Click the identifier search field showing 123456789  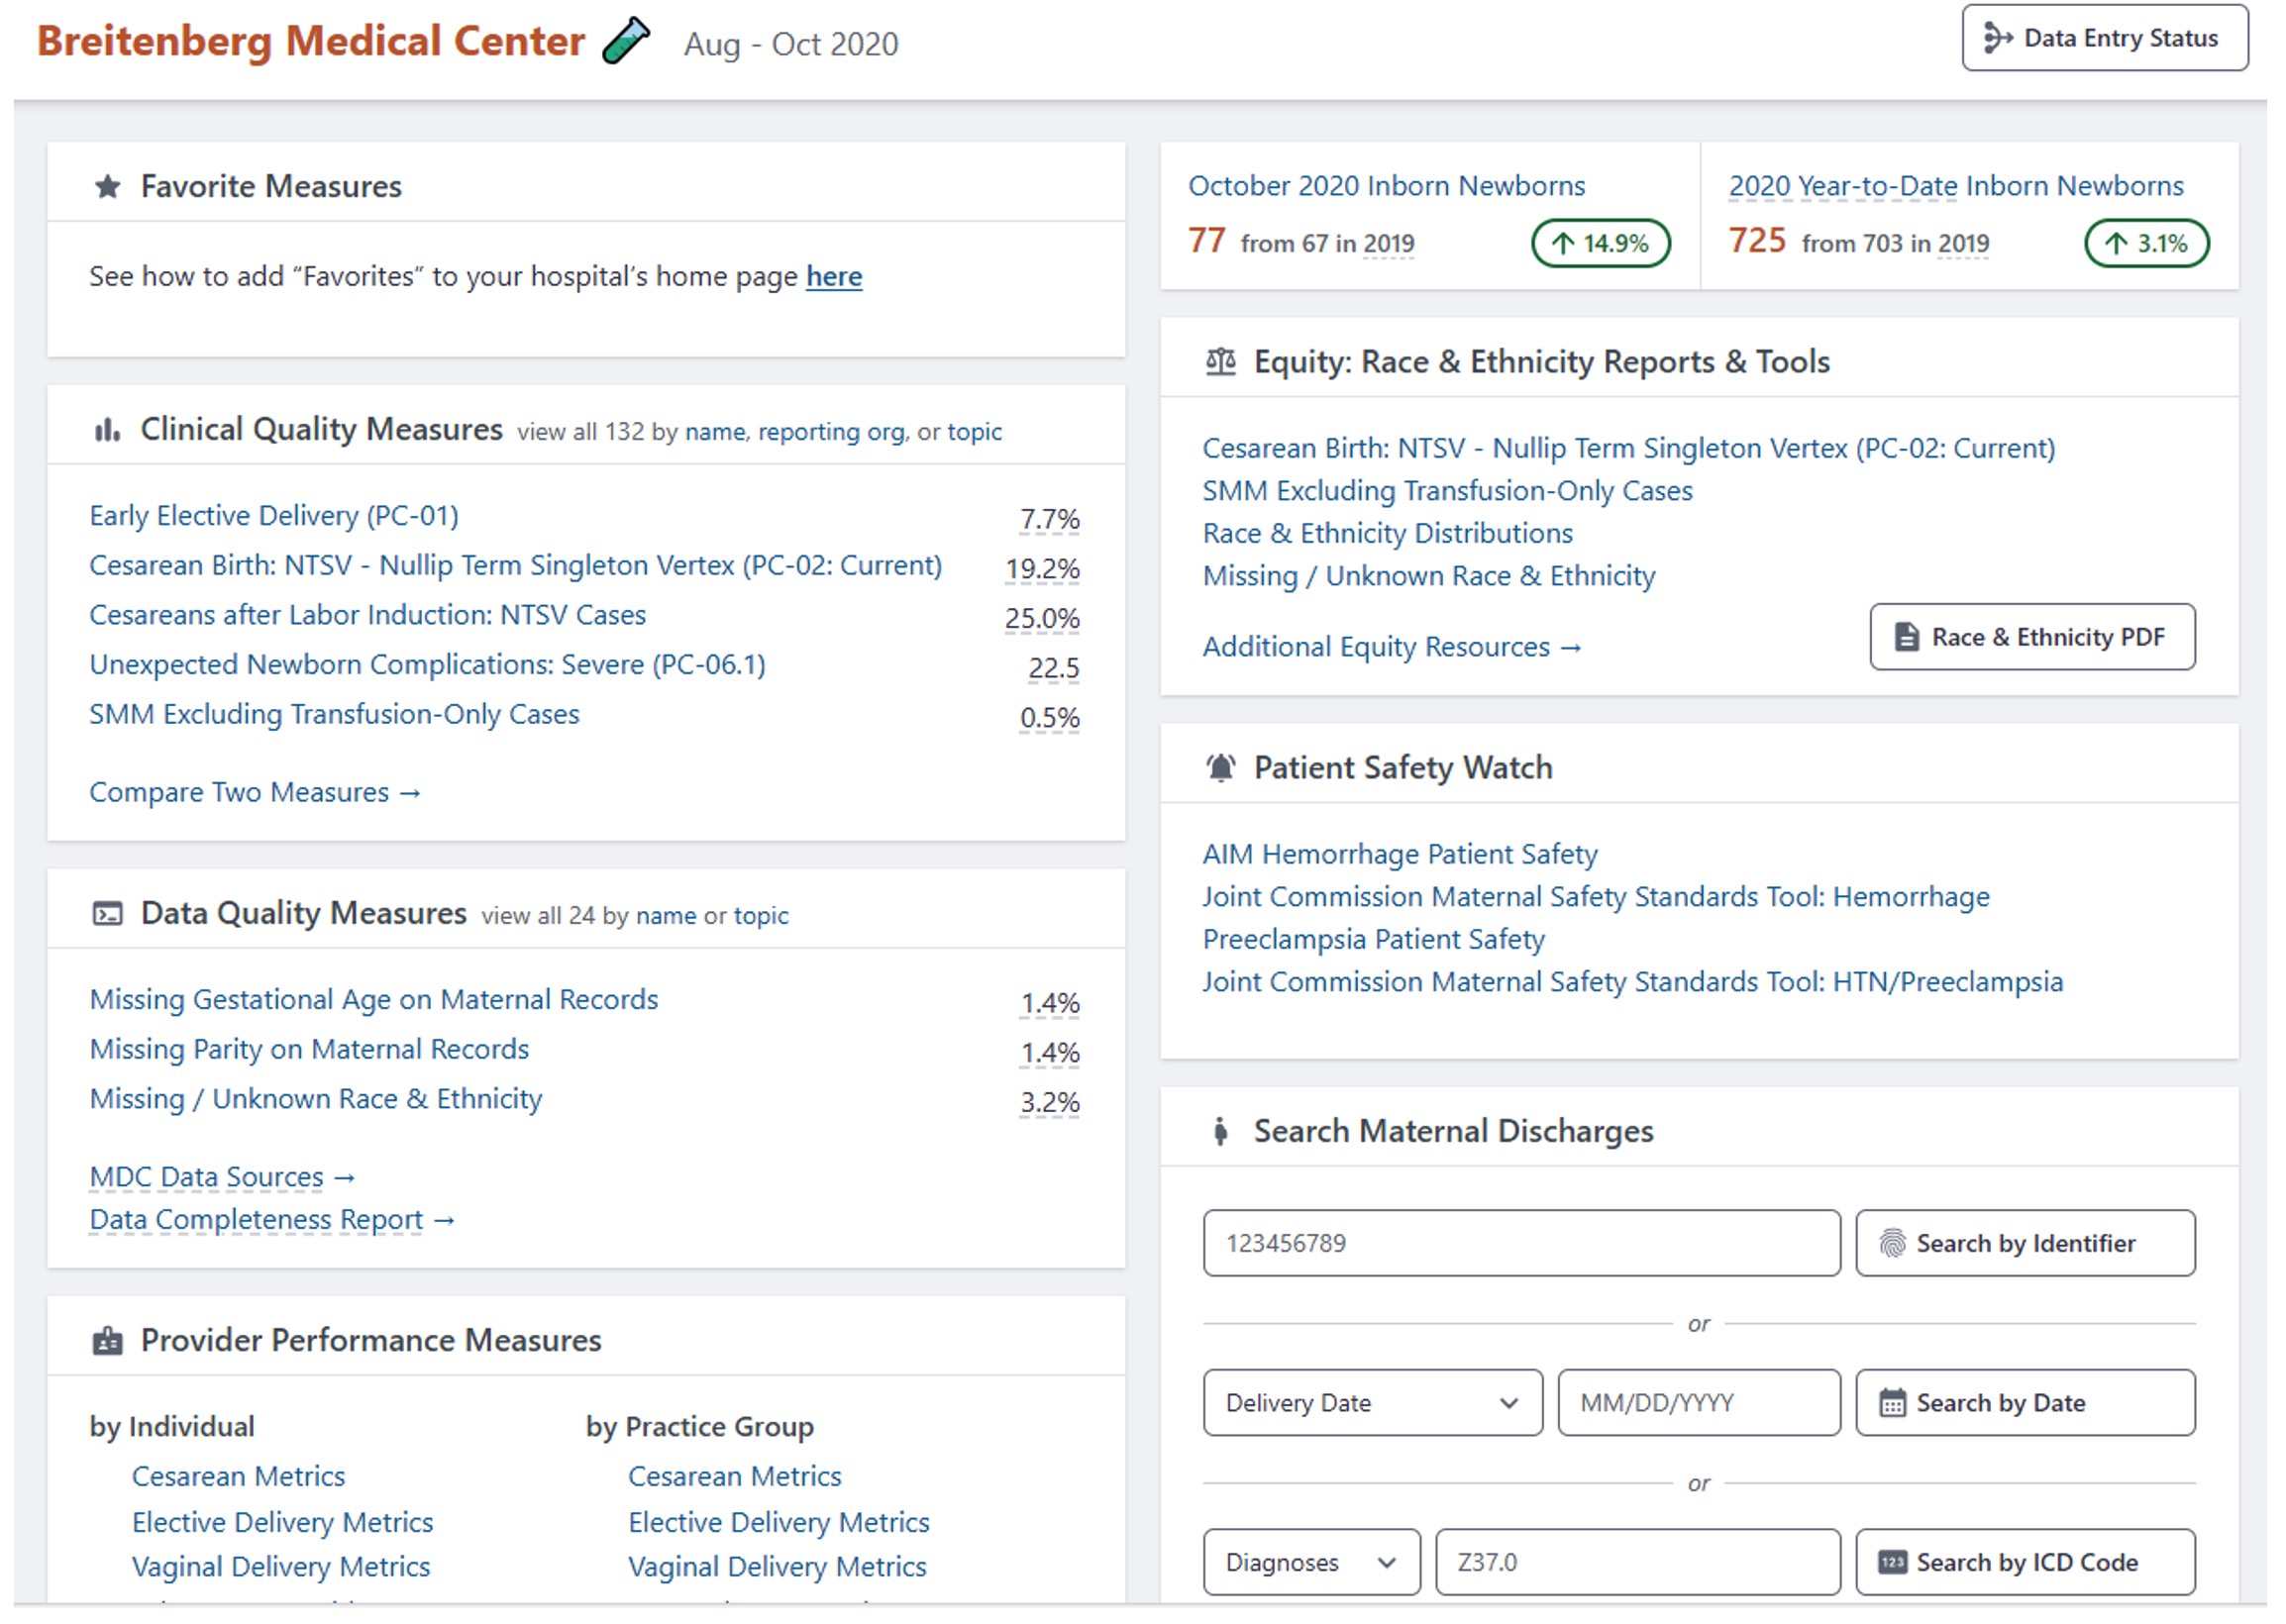(1523, 1245)
